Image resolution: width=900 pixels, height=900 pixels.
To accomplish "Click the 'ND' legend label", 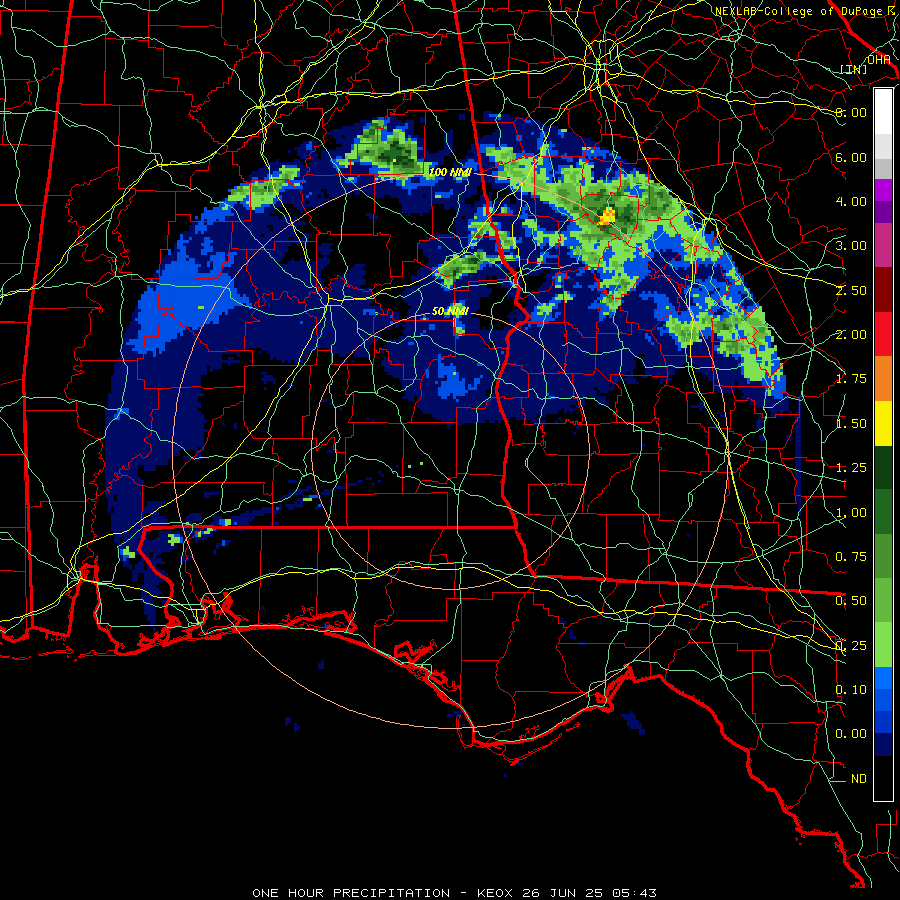I will coord(859,779).
